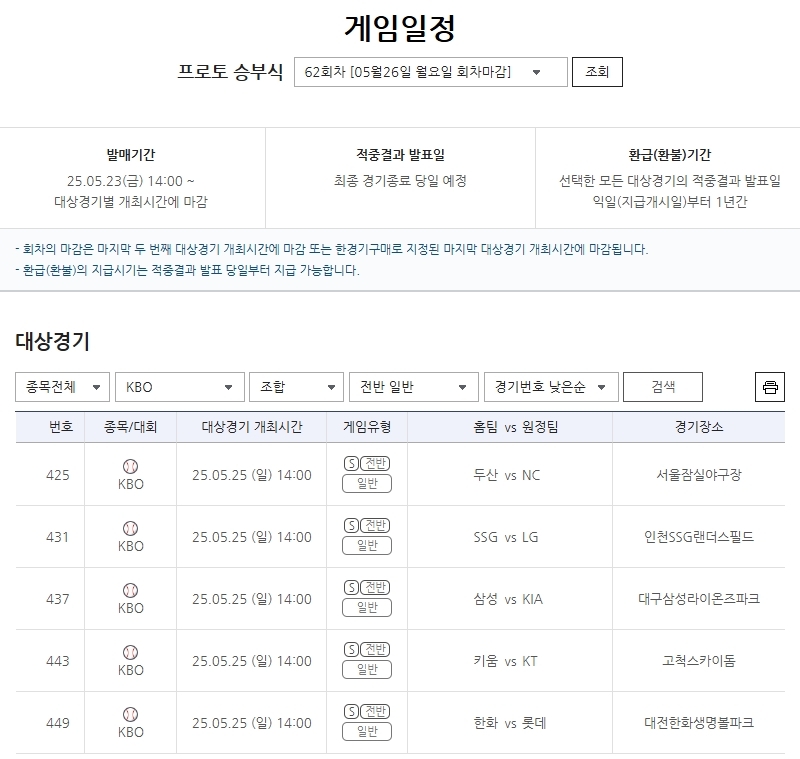Open the 경기번호 낮은순 sort dropdown

coord(548,387)
